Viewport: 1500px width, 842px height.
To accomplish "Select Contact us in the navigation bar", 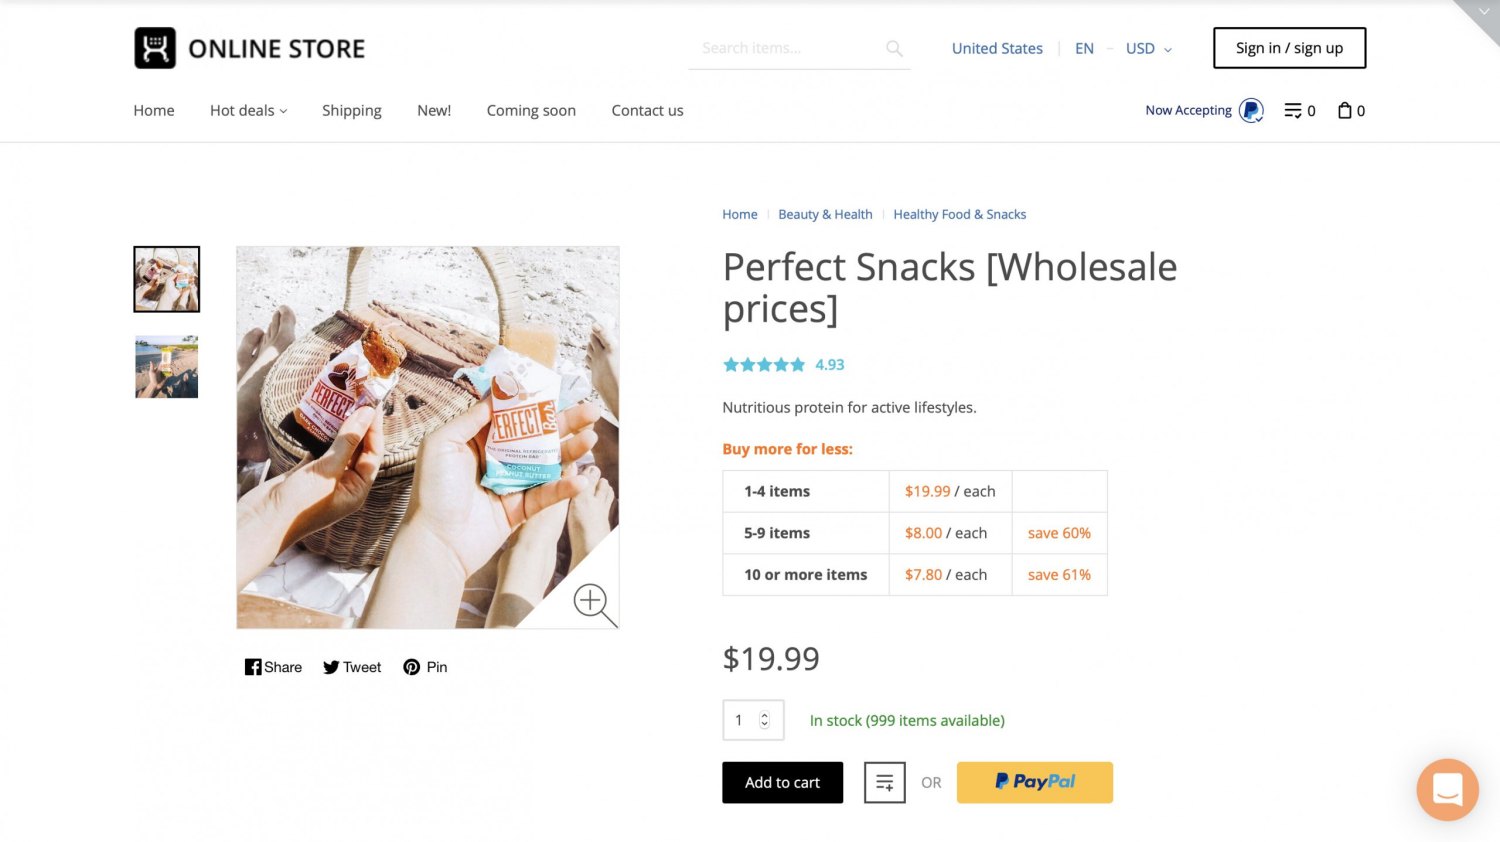I will [647, 110].
